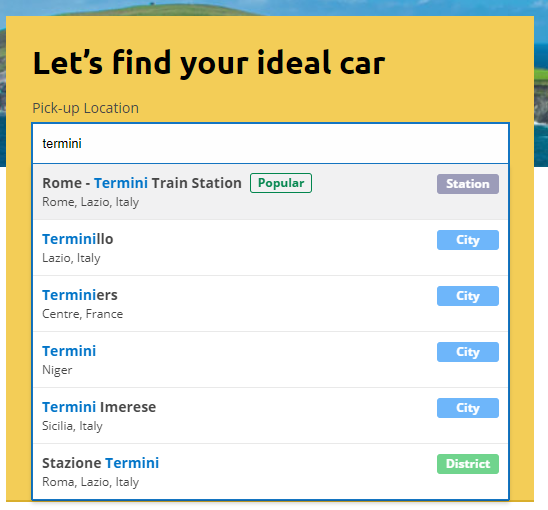The width and height of the screenshot is (548, 510).
Task: Click the City badge beside Termini Imerese
Action: point(468,408)
